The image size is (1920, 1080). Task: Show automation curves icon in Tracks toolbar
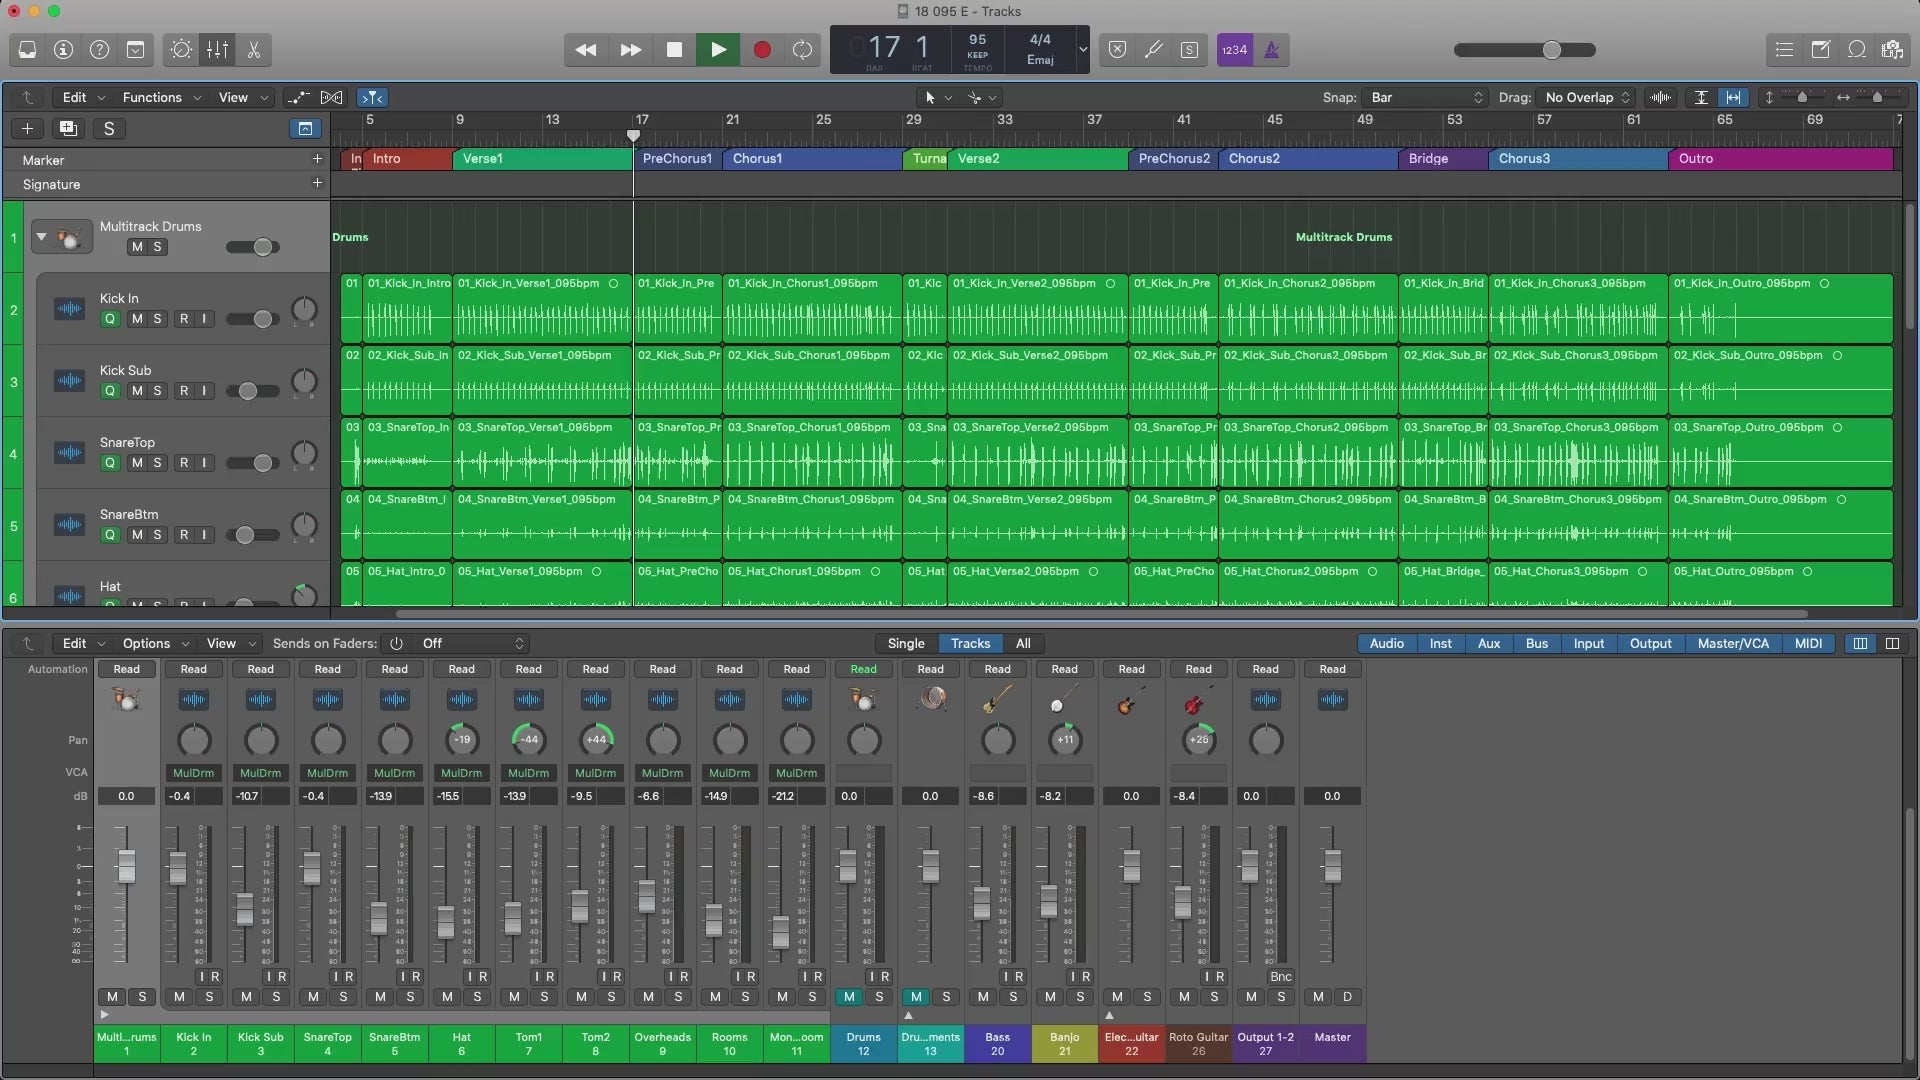point(298,97)
